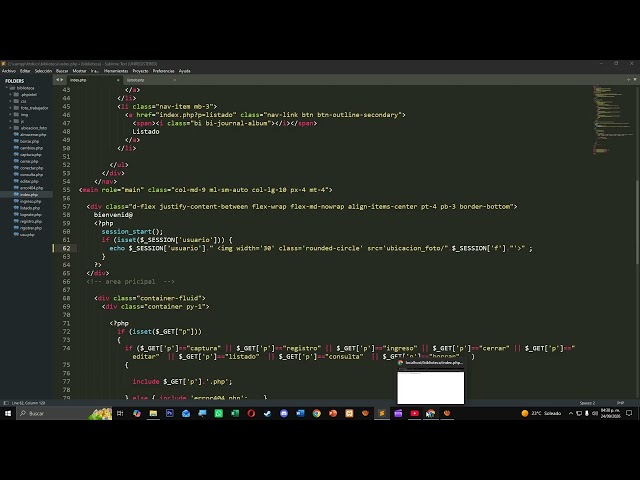Close the index.php tab
The image size is (640, 480).
pos(118,80)
